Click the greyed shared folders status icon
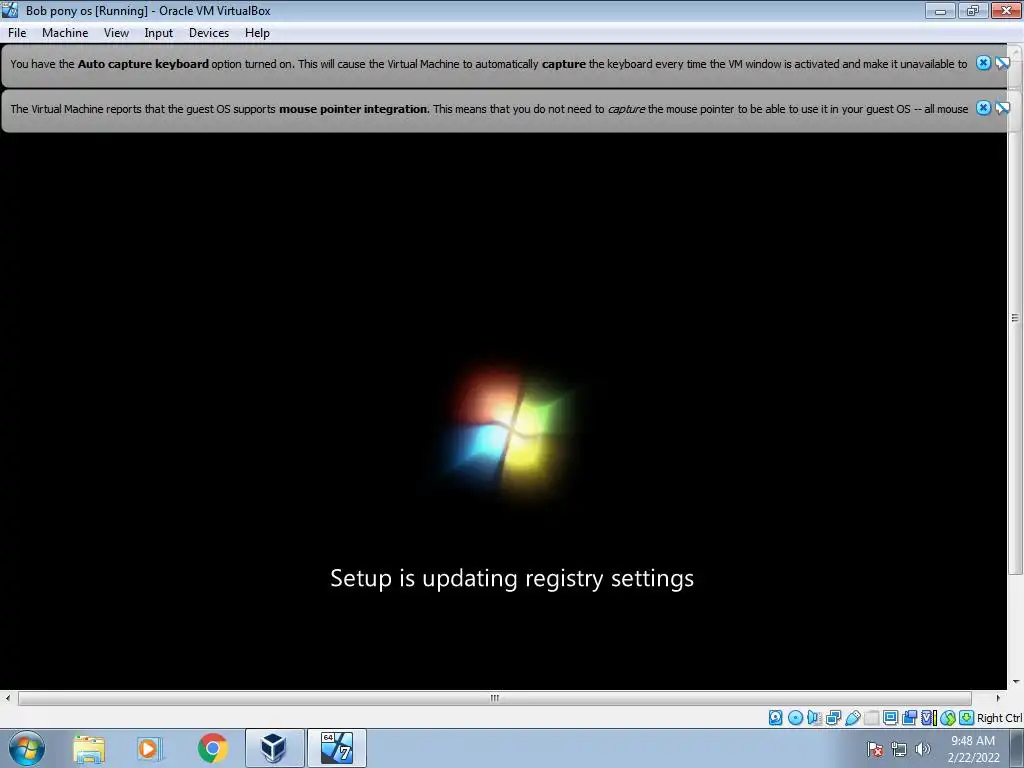1024x768 pixels. click(871, 718)
